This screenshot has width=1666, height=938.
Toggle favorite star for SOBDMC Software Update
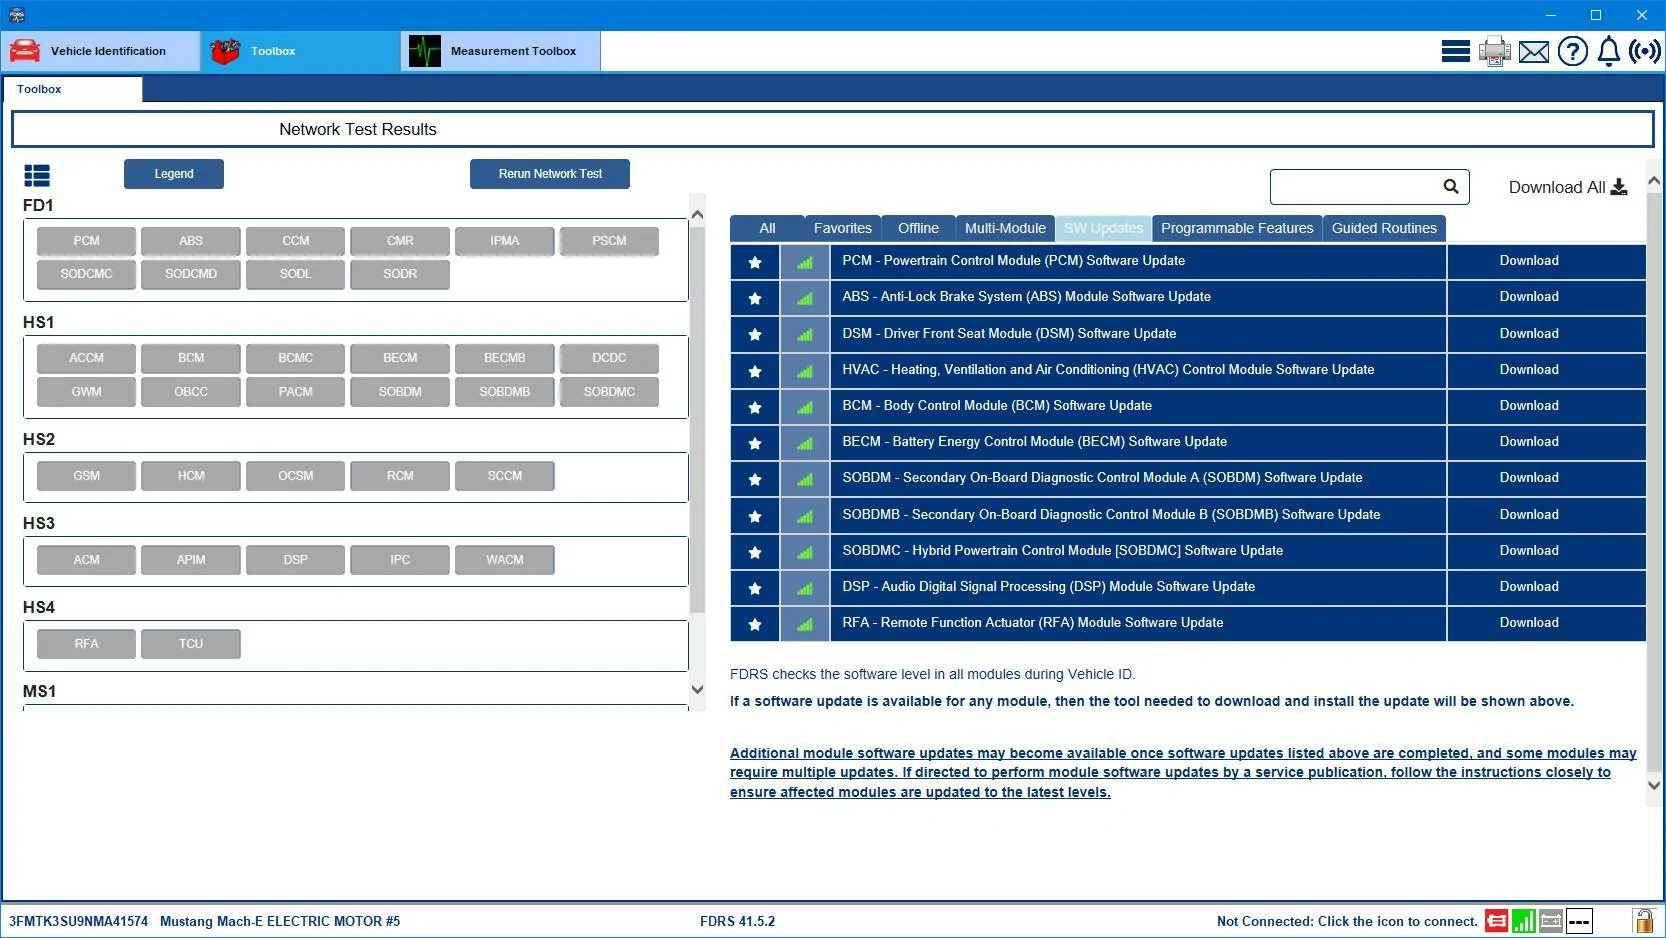tap(755, 552)
